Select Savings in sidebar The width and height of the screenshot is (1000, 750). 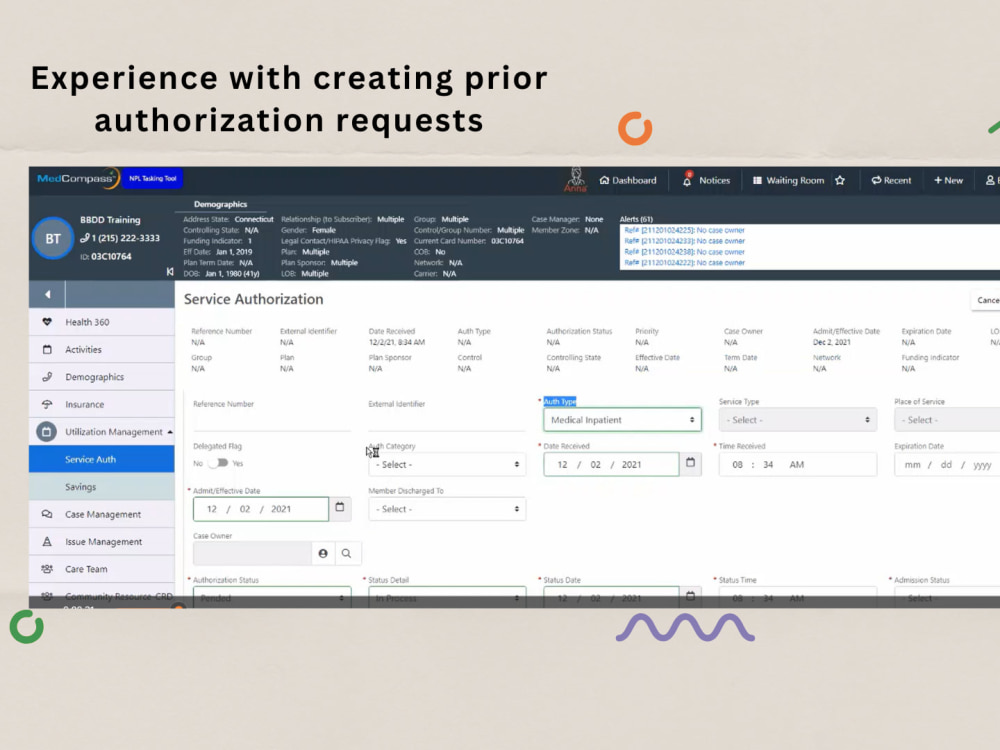(101, 487)
